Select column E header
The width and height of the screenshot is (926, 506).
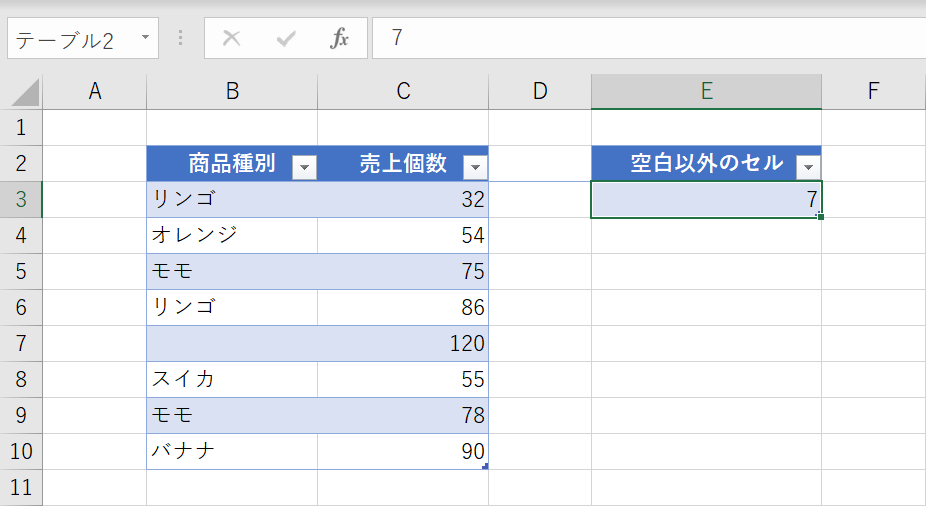point(706,92)
